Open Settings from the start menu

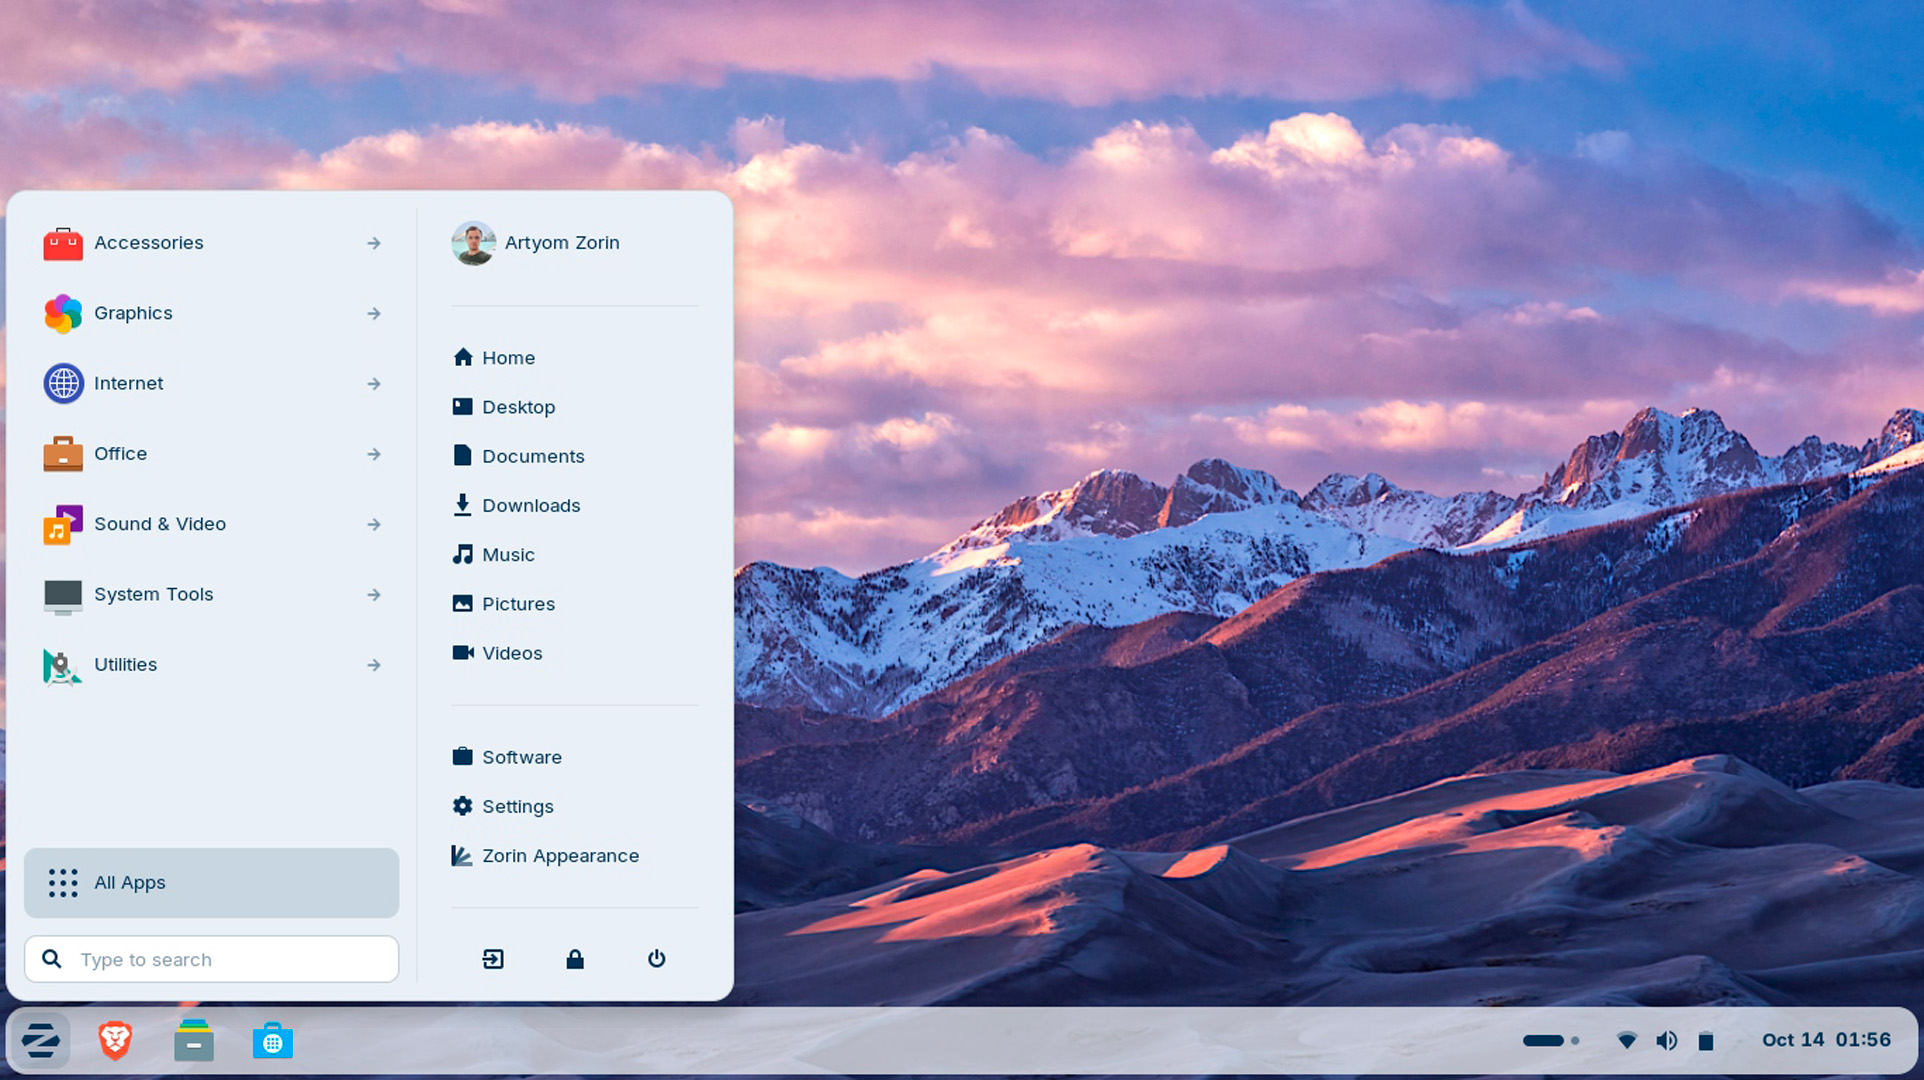point(518,806)
